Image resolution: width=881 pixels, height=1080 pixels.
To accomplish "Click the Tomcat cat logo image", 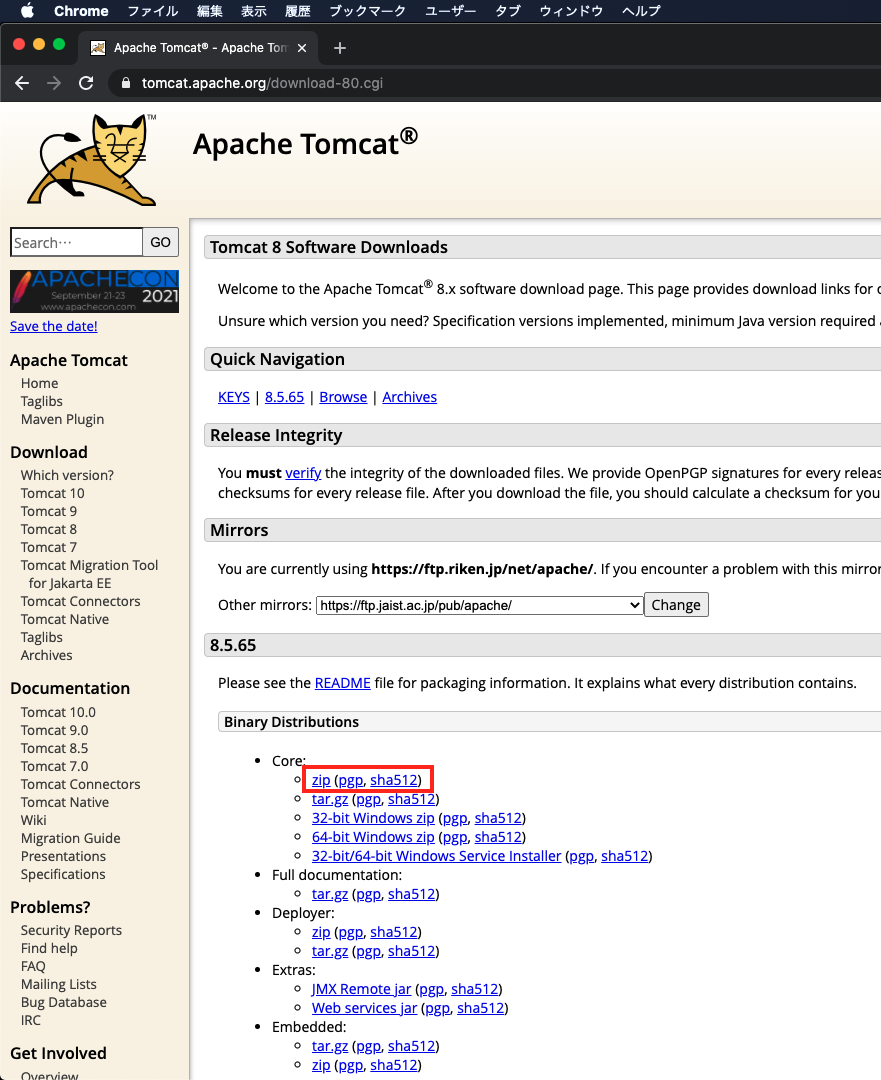I will (x=92, y=160).
